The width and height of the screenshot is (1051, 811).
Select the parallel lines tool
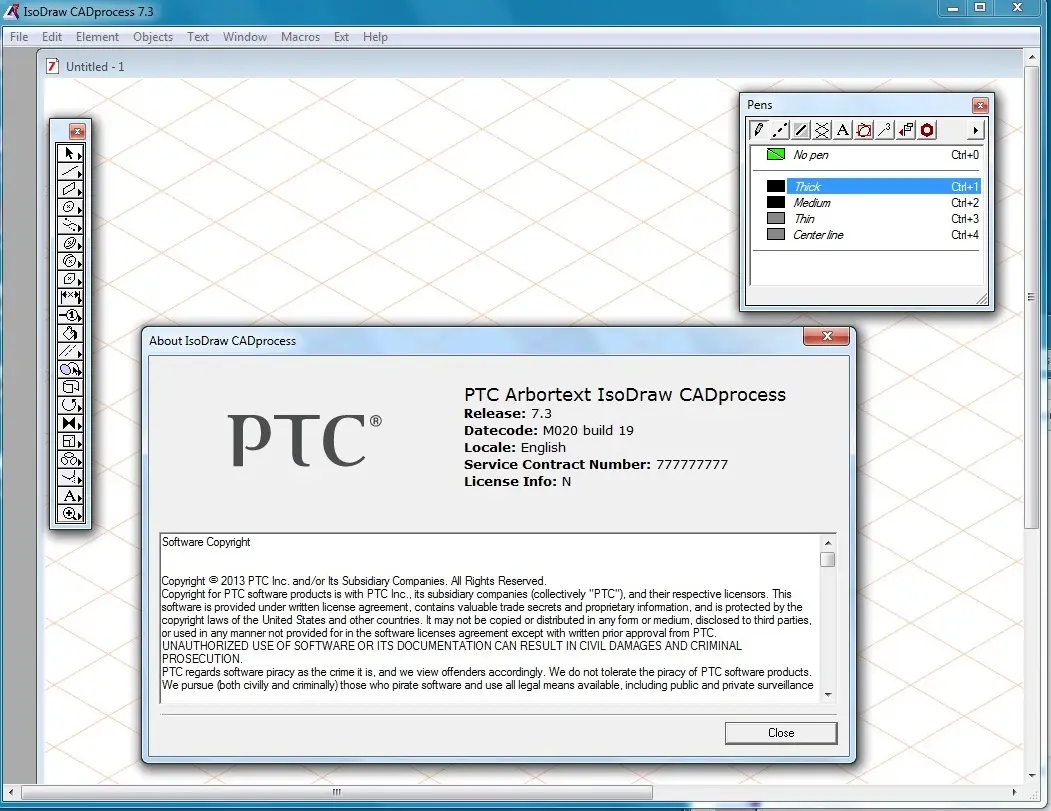tap(70, 351)
